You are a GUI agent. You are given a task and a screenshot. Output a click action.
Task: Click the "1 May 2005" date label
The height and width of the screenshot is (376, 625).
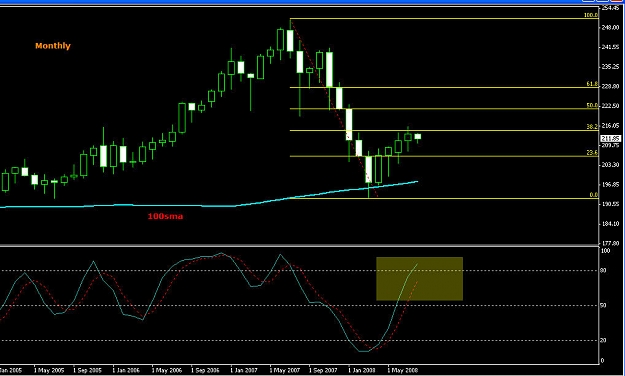[49, 370]
